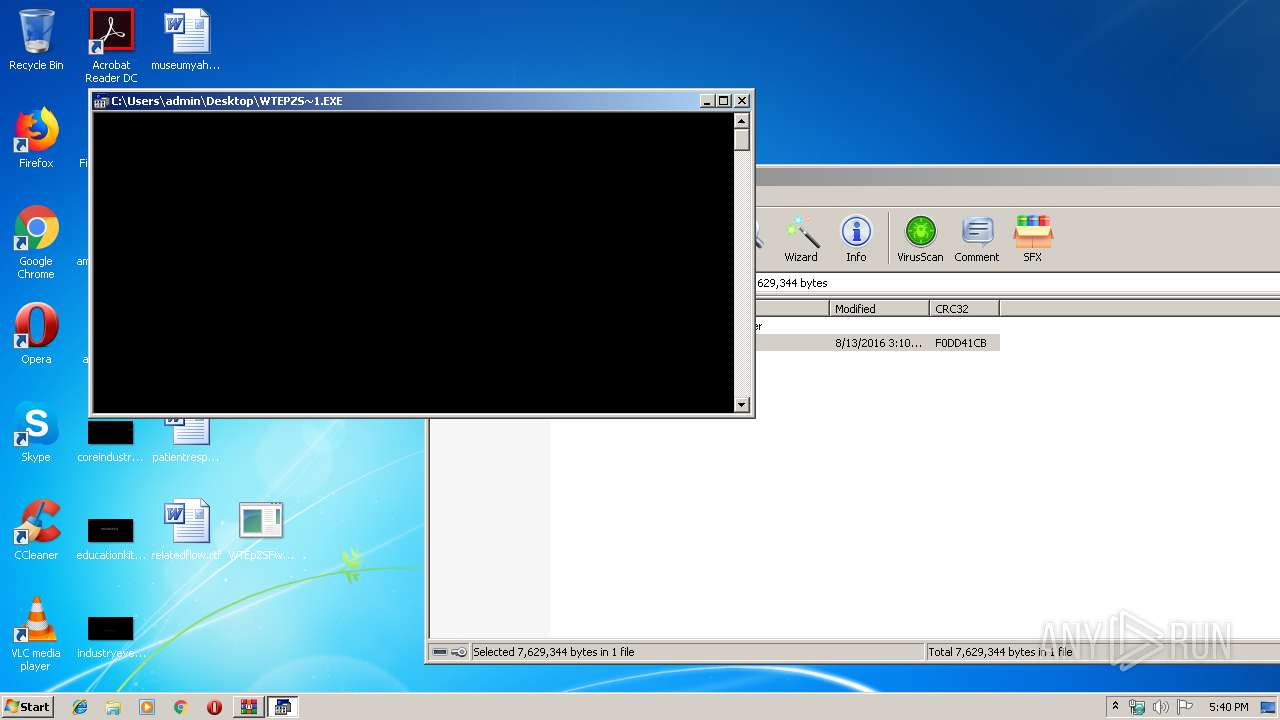
Task: Switch to WinRAR via taskbar button
Action: pos(248,707)
